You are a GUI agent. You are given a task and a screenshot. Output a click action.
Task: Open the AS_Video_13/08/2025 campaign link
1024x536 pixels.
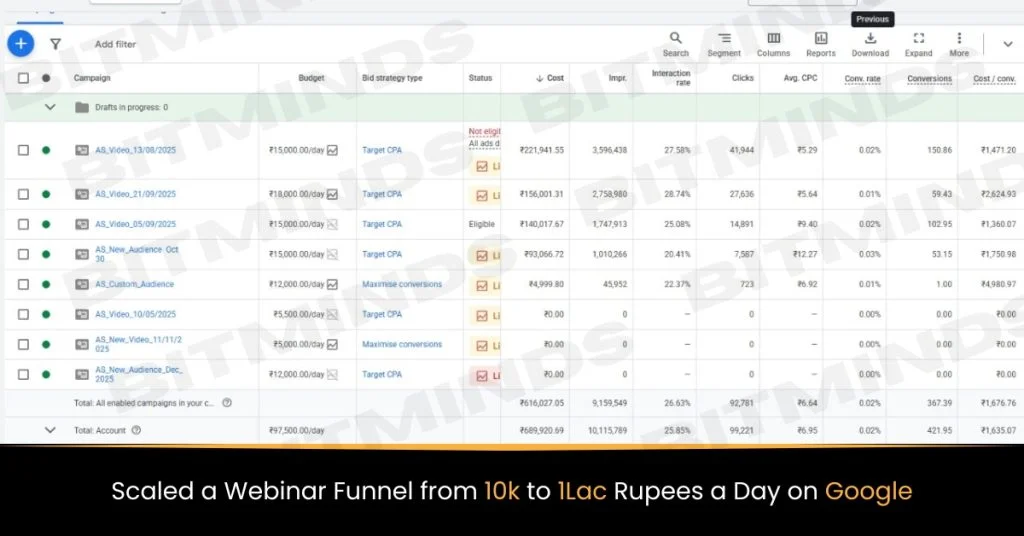[135, 150]
